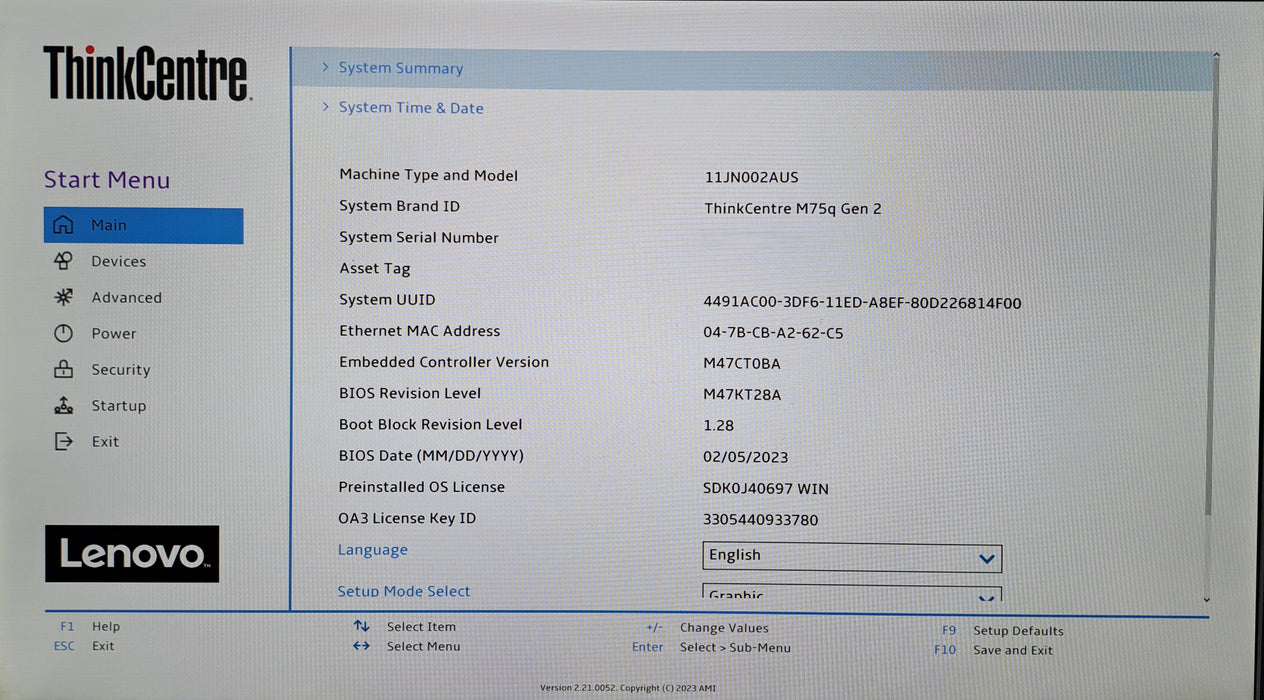Open the Setup Mode Select dropdown

click(852, 592)
